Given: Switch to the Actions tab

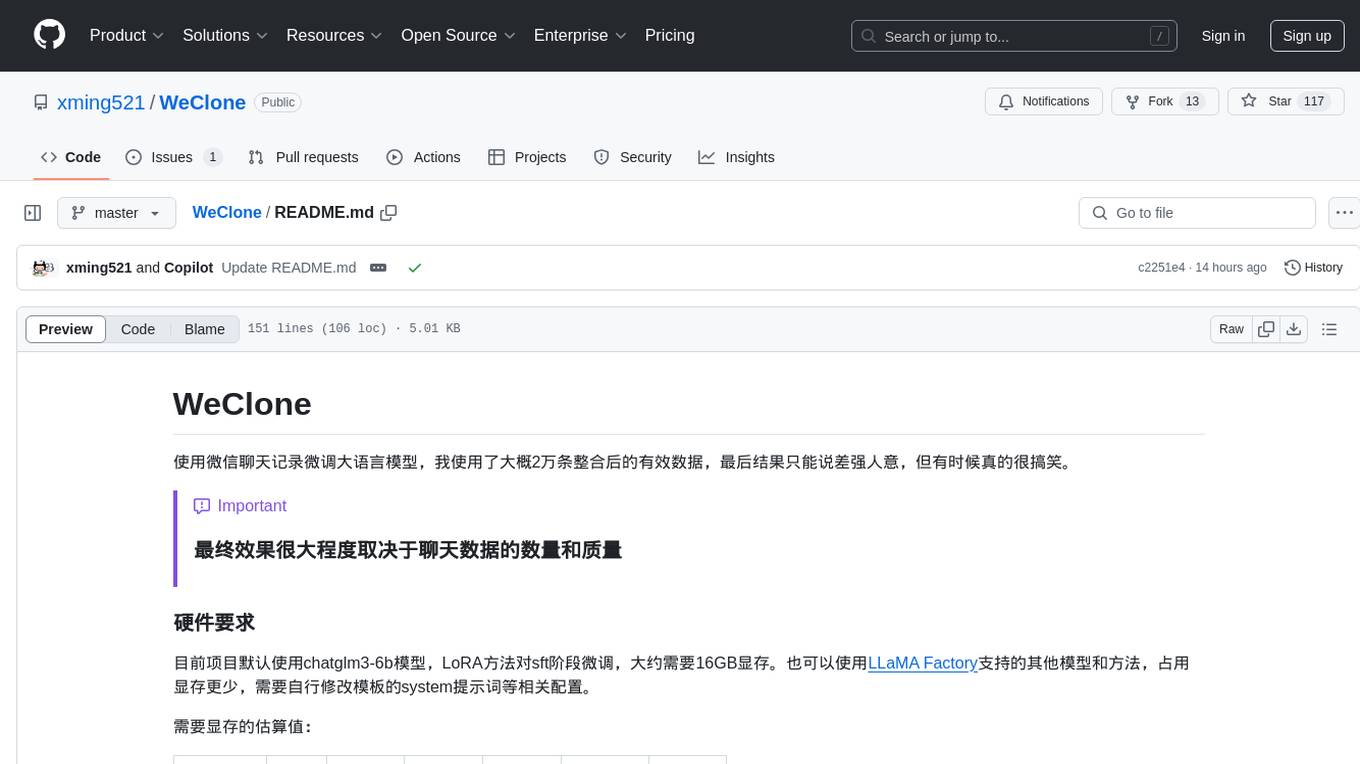Looking at the screenshot, I should [x=423, y=157].
